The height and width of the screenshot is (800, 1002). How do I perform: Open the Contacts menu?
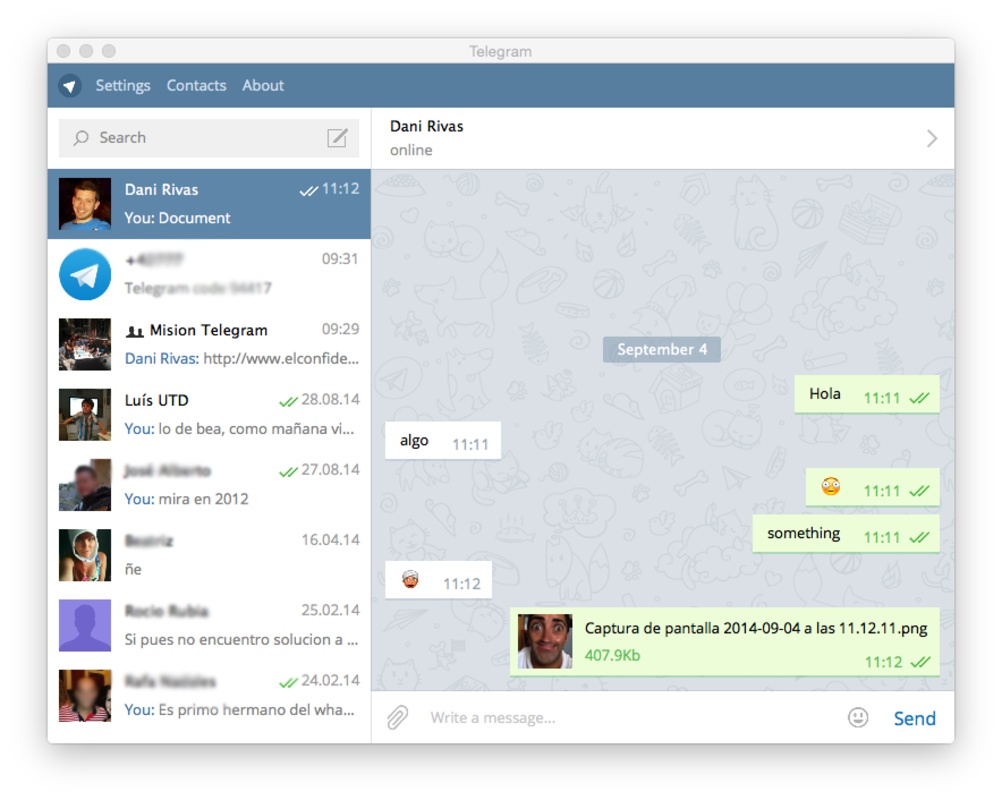tap(196, 86)
